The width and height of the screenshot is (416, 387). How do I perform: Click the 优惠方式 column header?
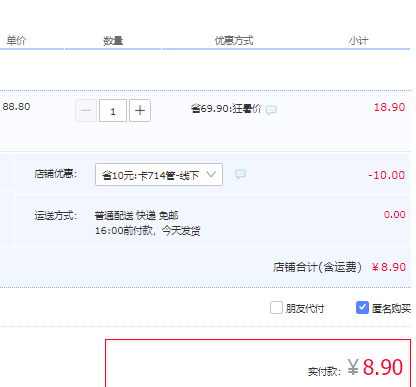click(x=234, y=41)
